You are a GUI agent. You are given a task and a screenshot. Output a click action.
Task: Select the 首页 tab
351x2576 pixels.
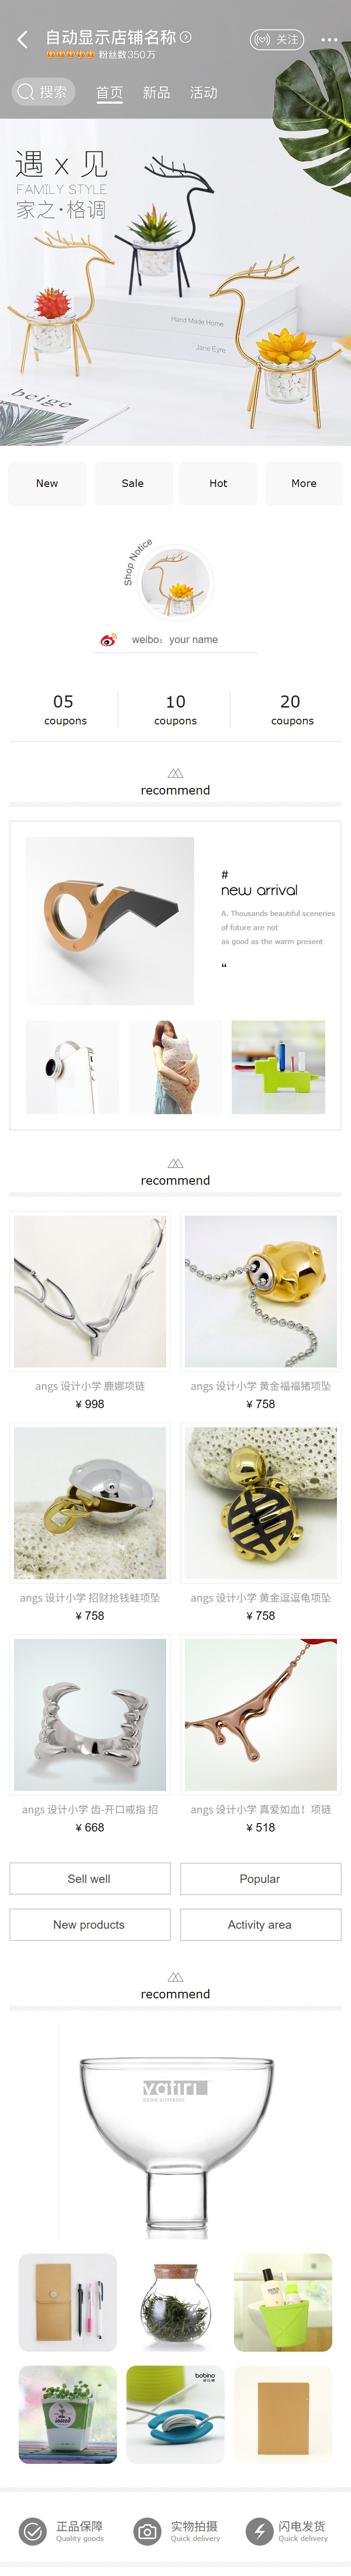[x=109, y=93]
